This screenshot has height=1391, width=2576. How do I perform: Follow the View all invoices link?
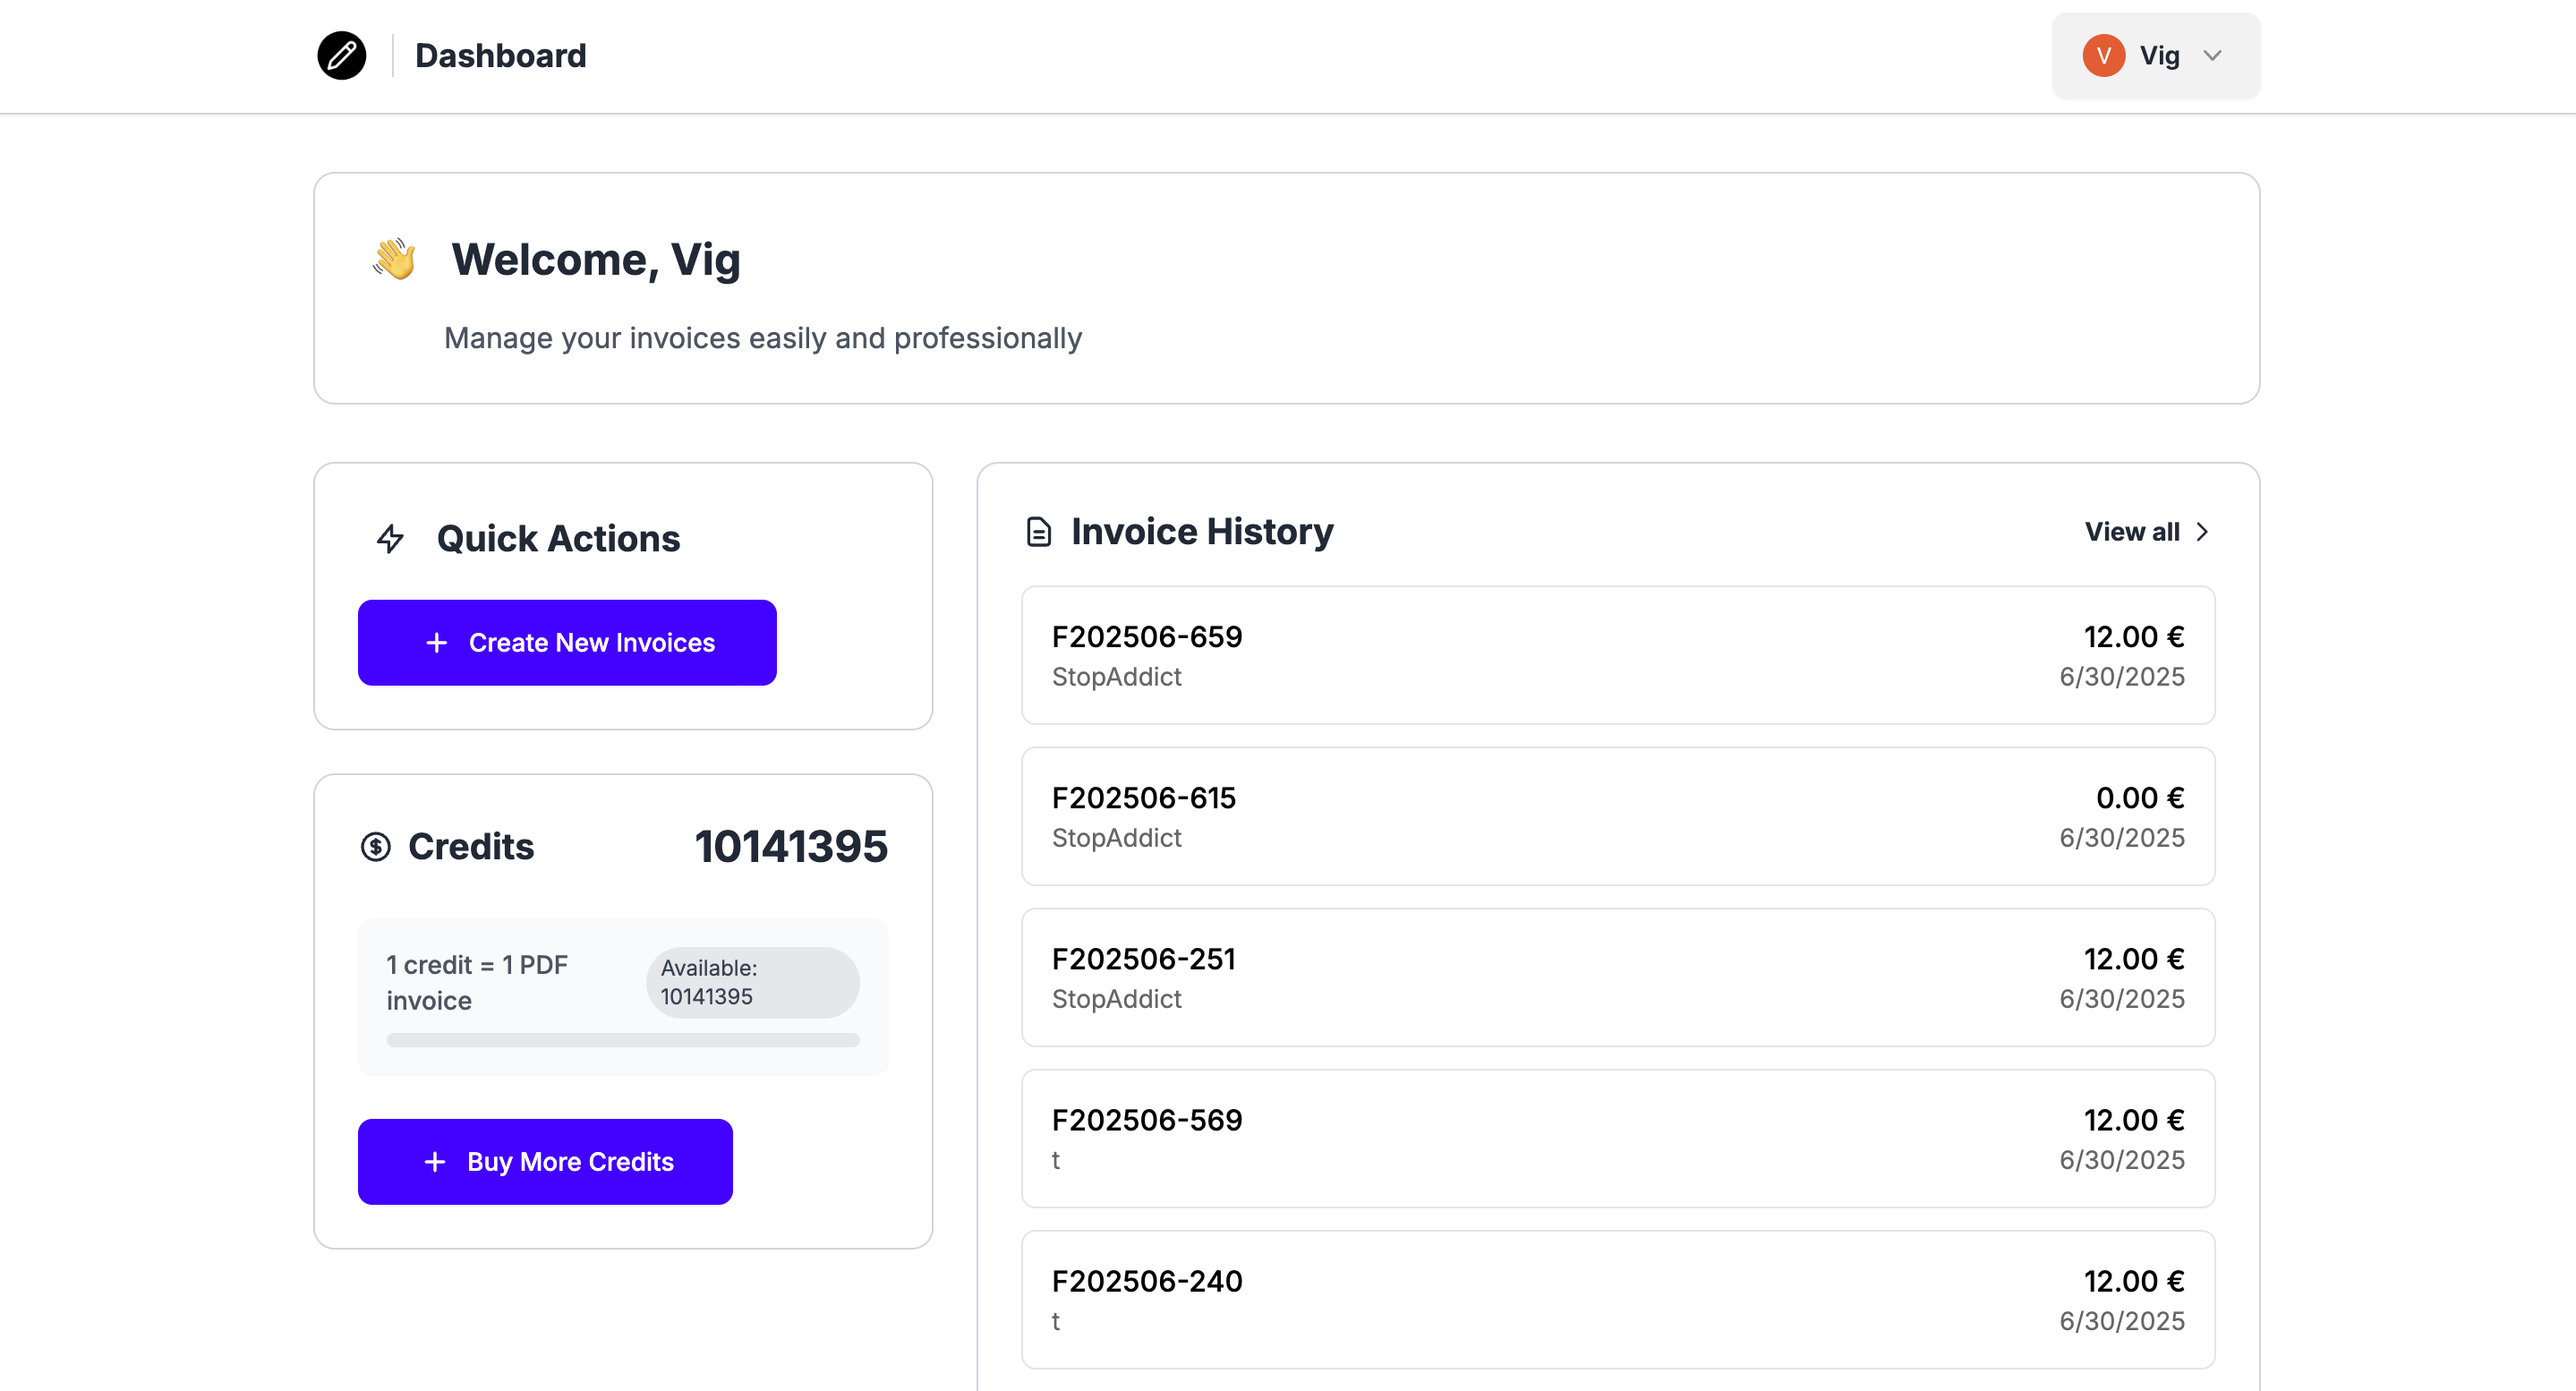click(2132, 532)
